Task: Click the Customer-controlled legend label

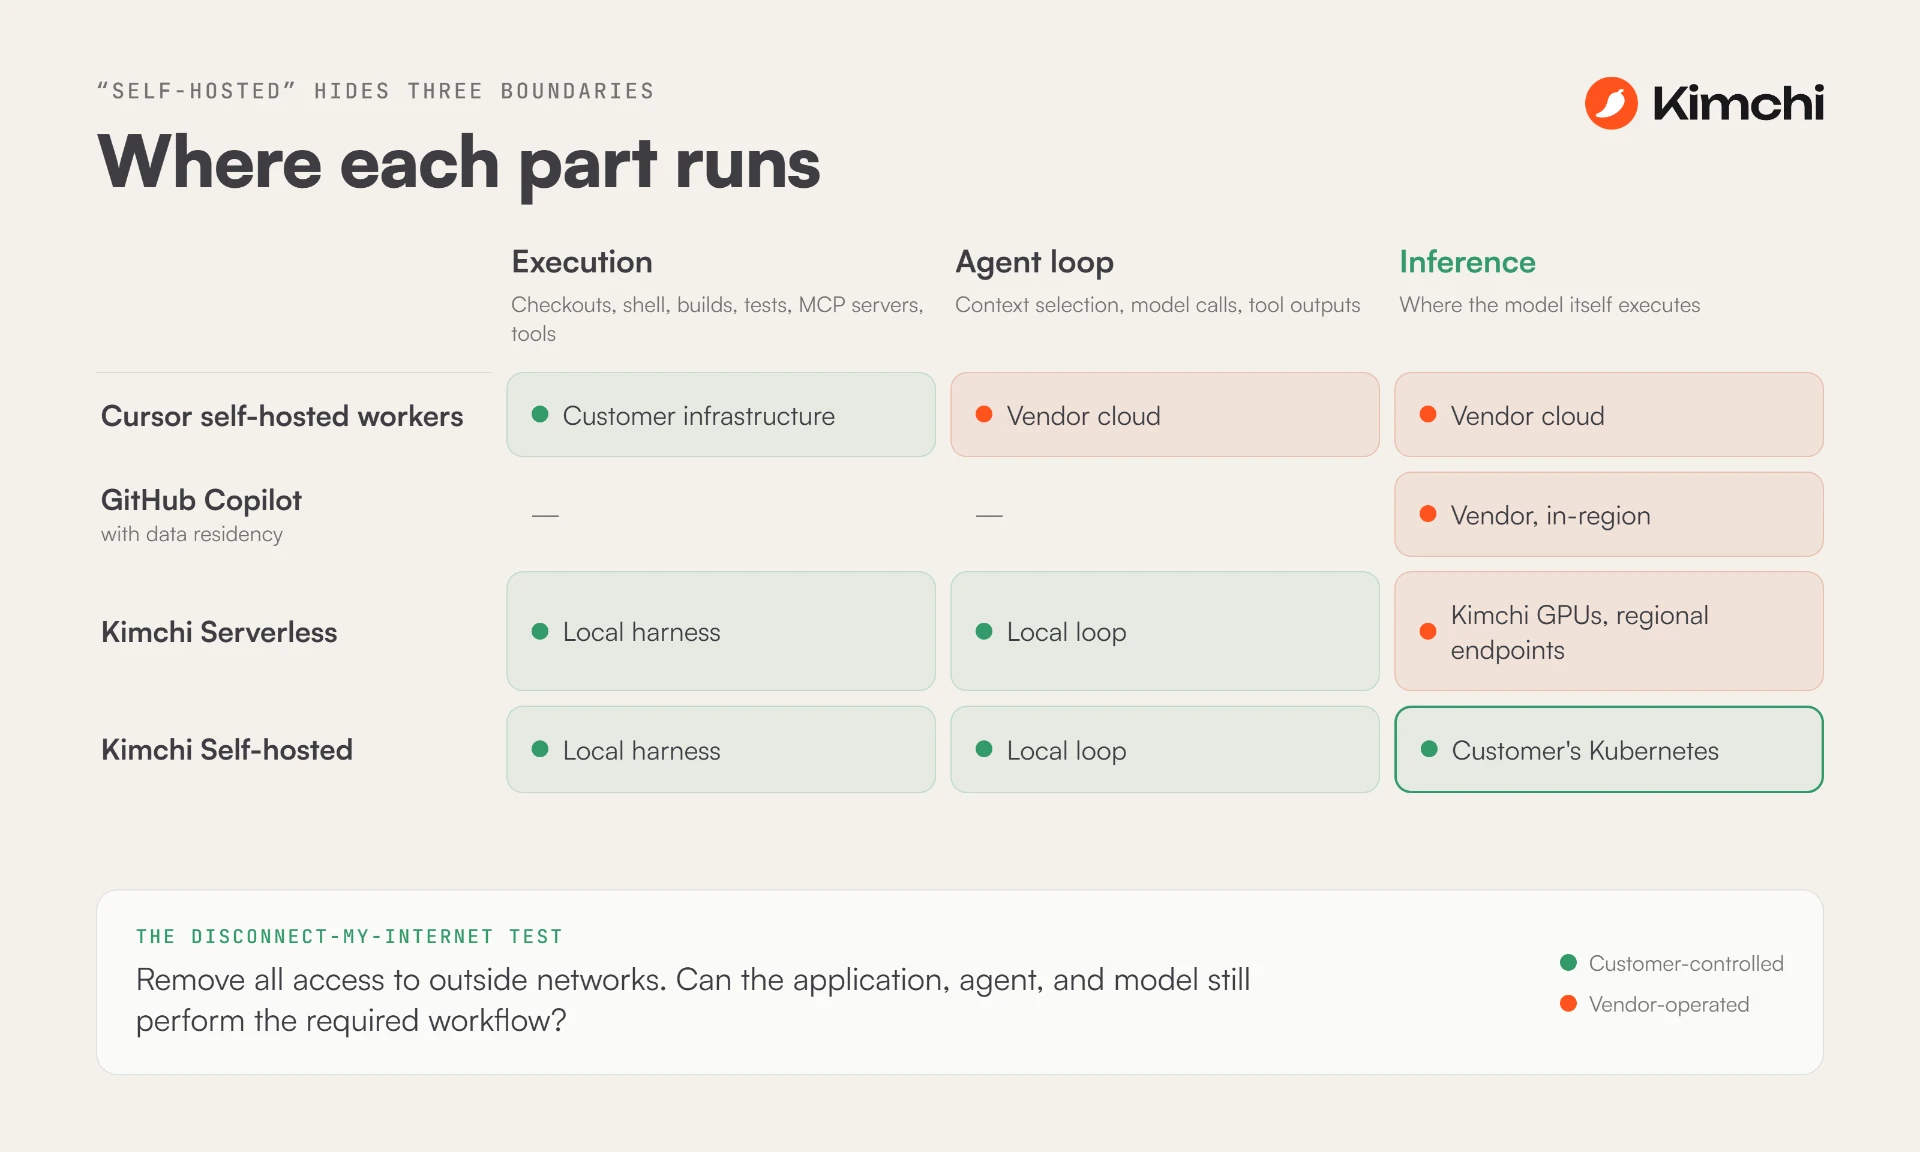Action: 1686,964
